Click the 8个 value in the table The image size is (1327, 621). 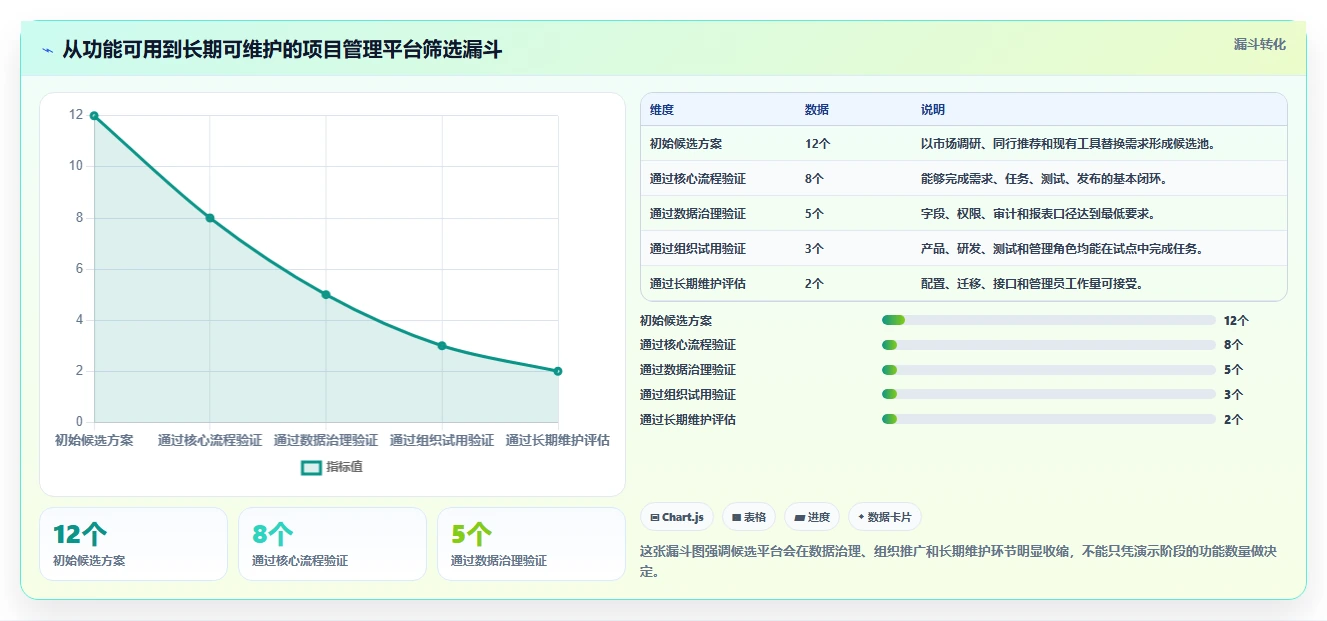pyautogui.click(x=814, y=179)
